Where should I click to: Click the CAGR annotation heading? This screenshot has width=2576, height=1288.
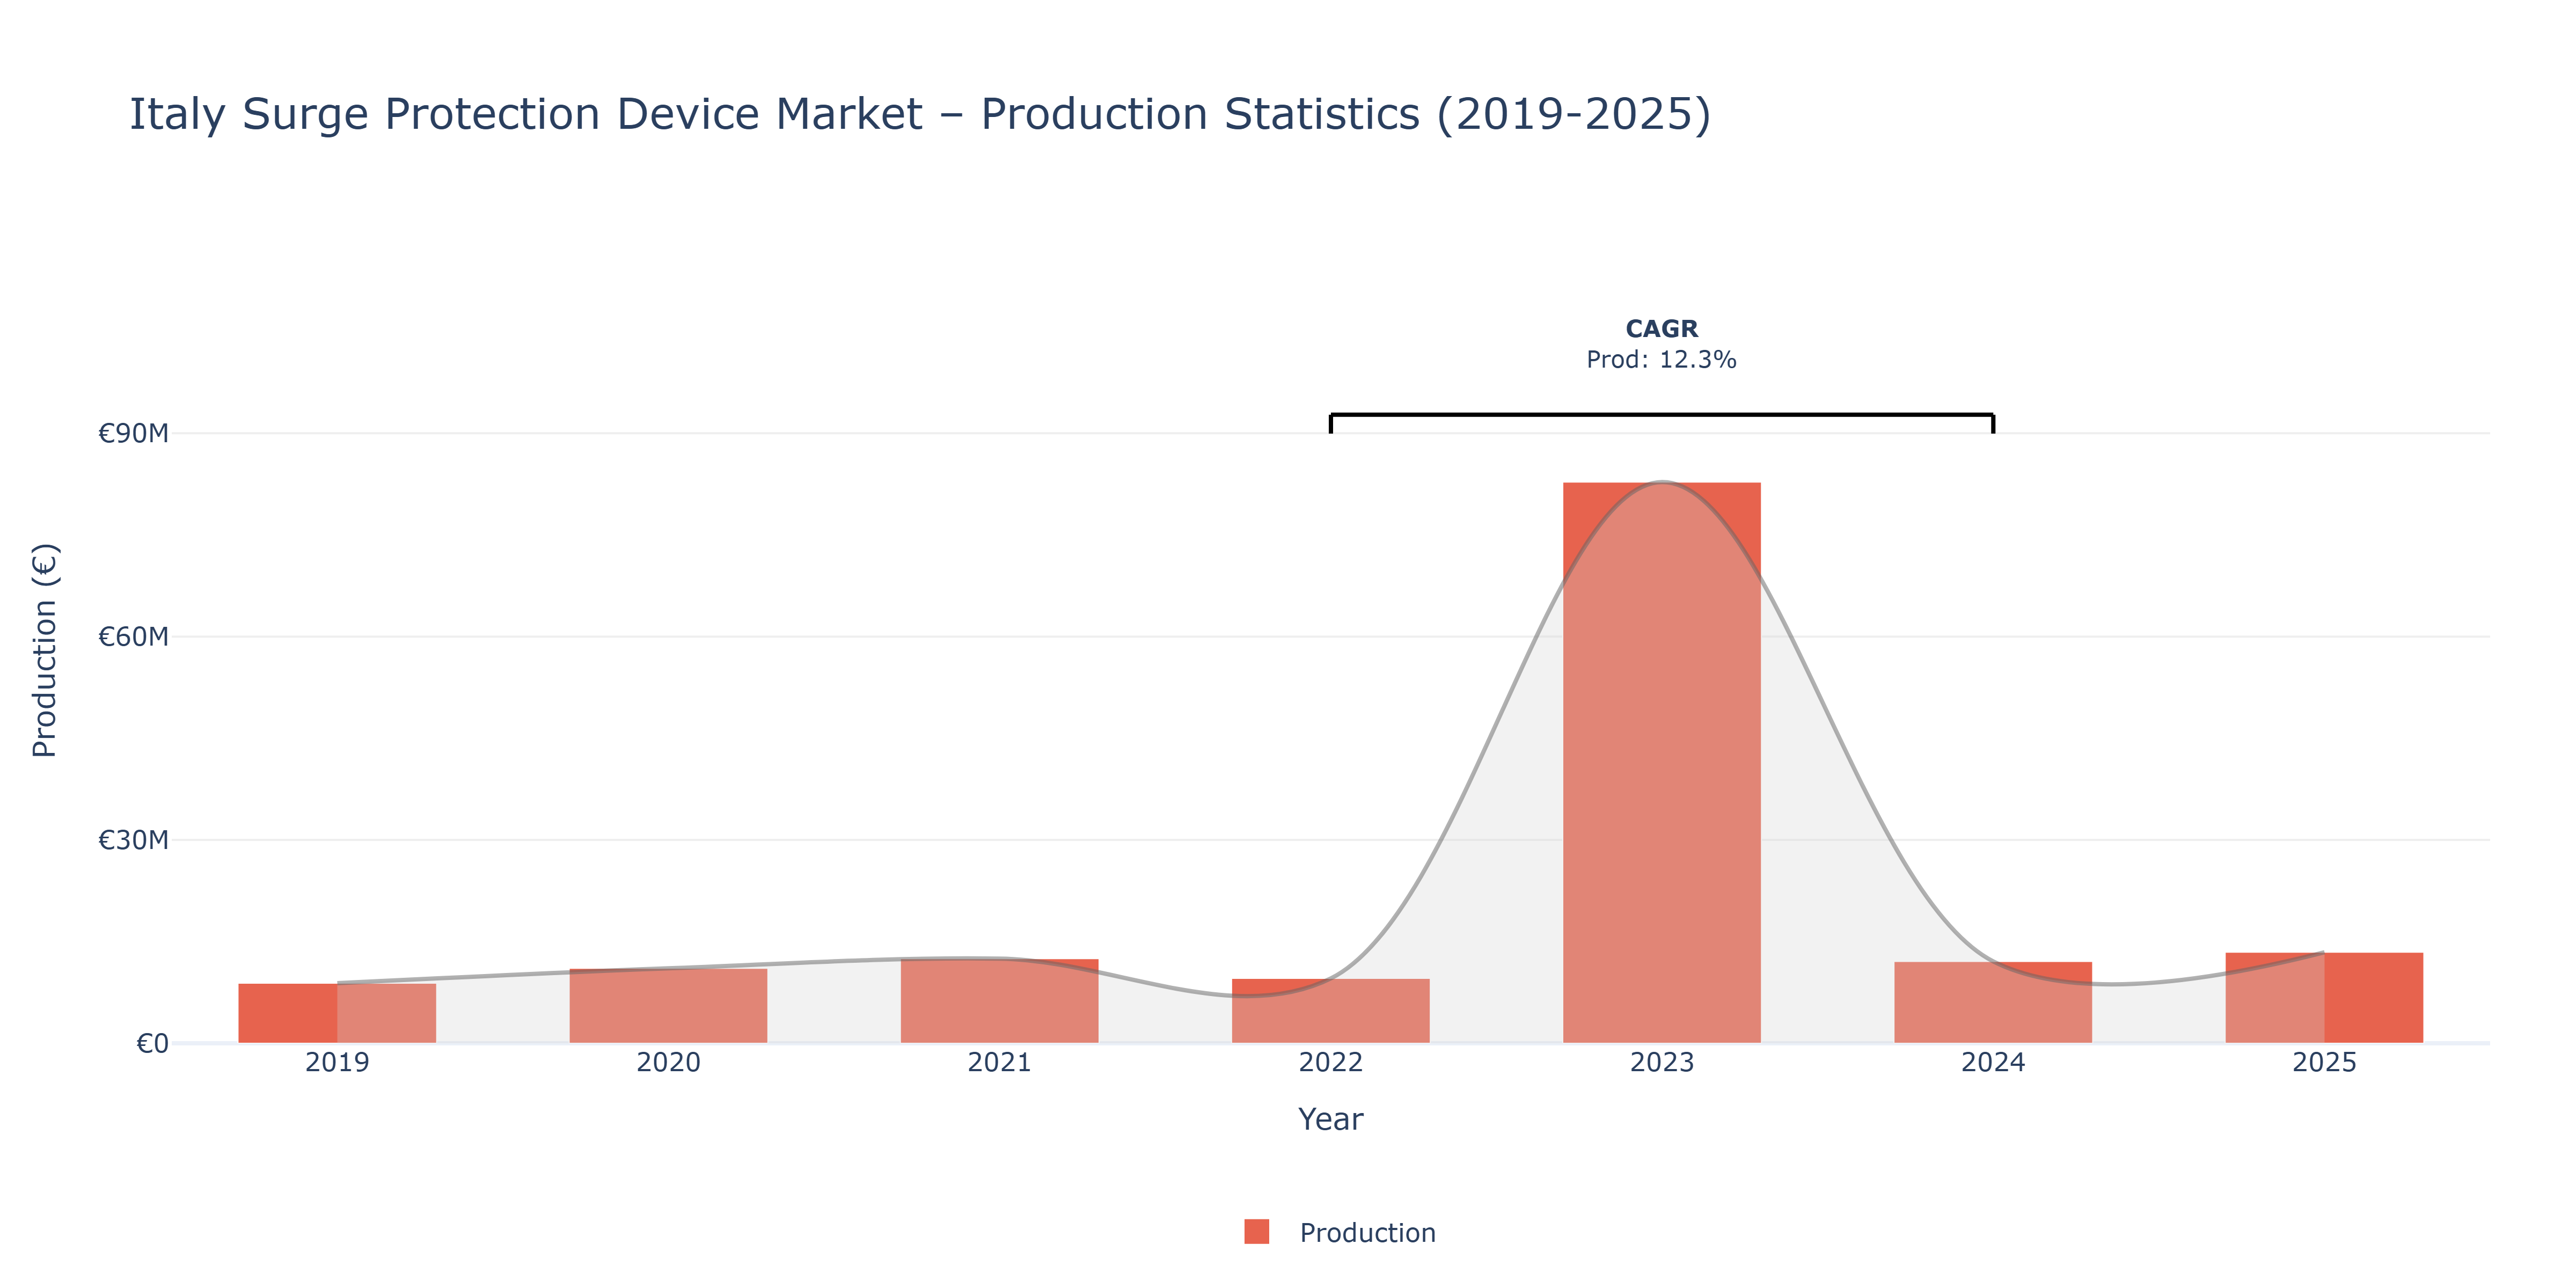(1661, 329)
